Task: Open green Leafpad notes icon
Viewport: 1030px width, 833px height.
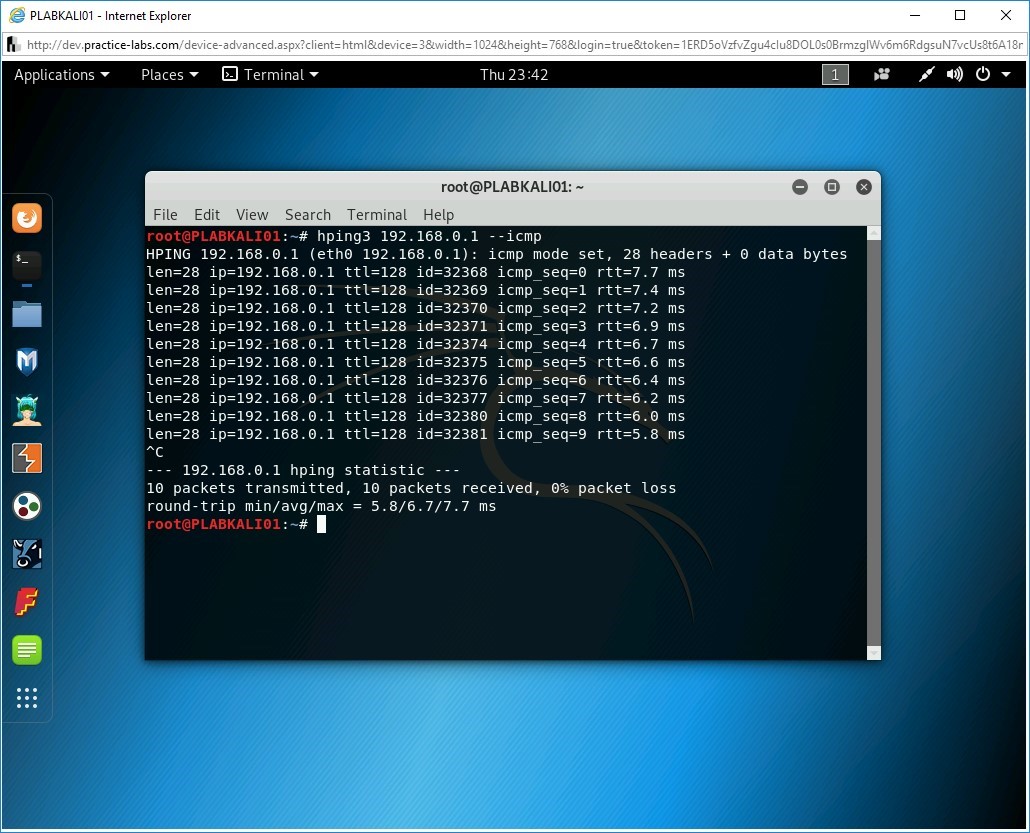Action: tap(27, 650)
